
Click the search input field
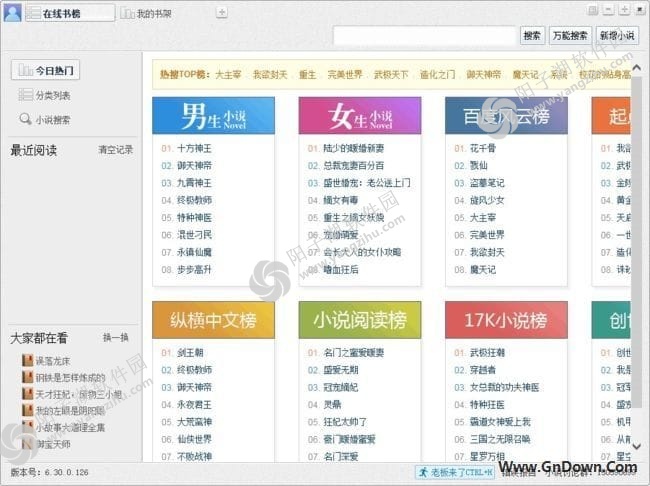click(424, 36)
